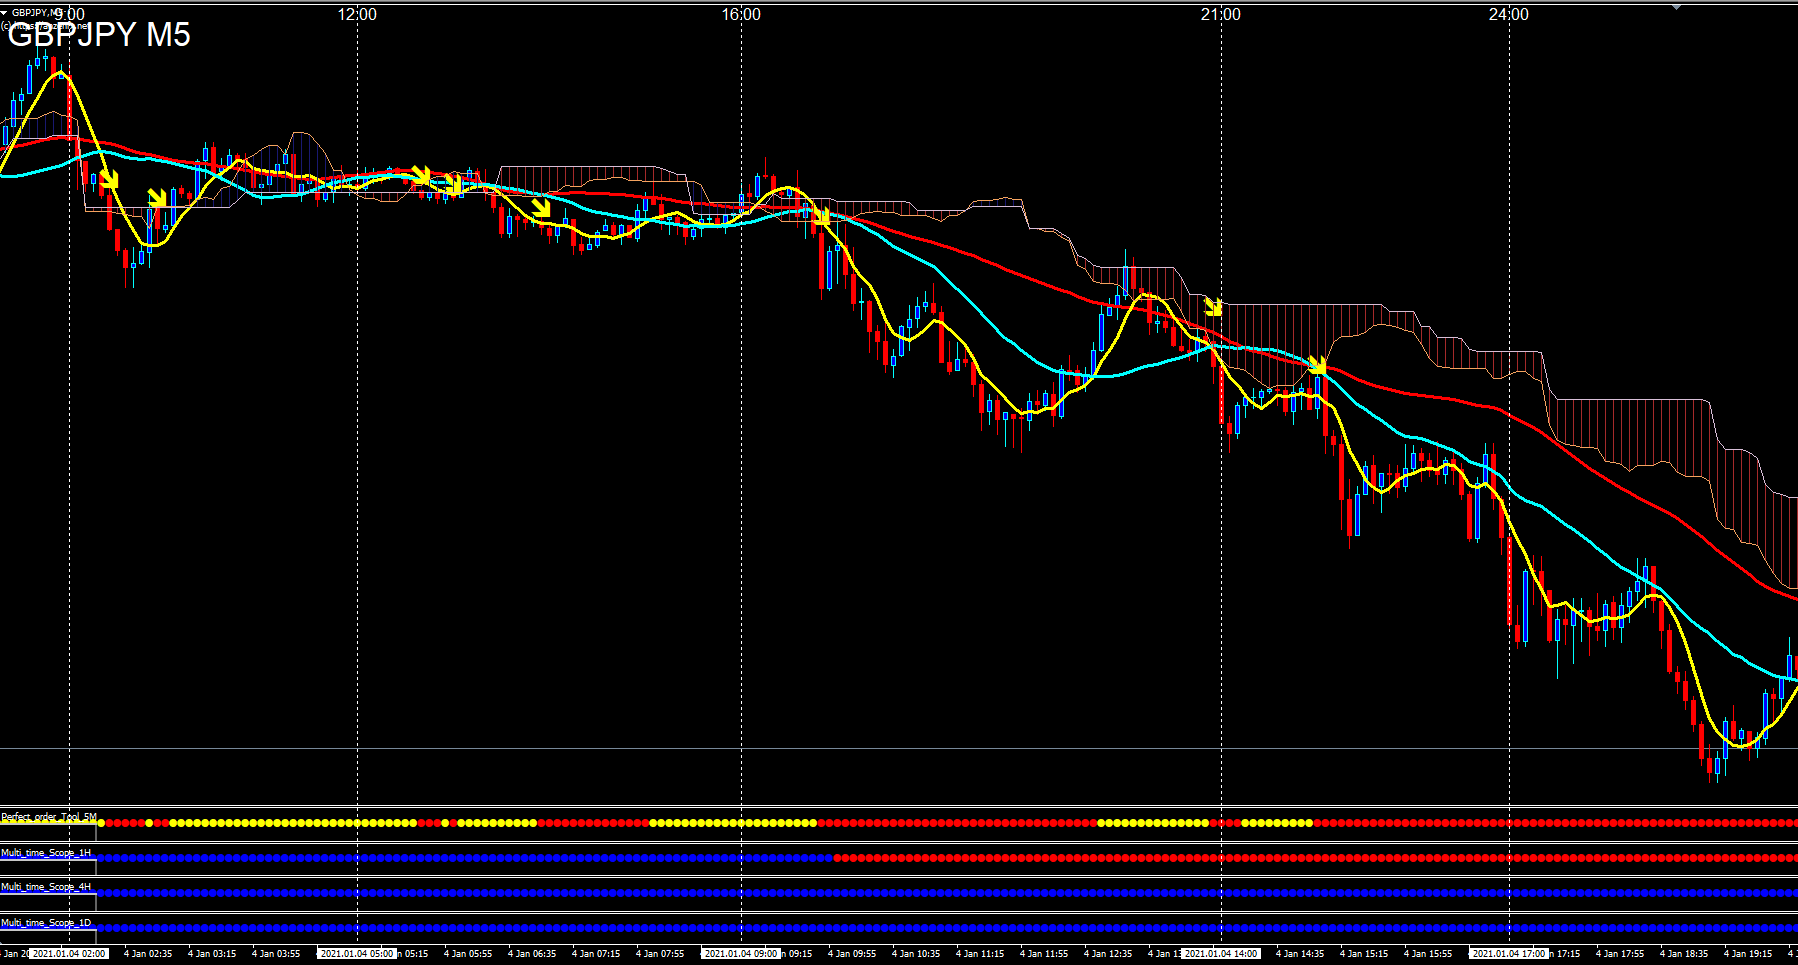Click the 4 Jan 05:55 time axis label
This screenshot has height=965, width=1798.
[x=468, y=954]
